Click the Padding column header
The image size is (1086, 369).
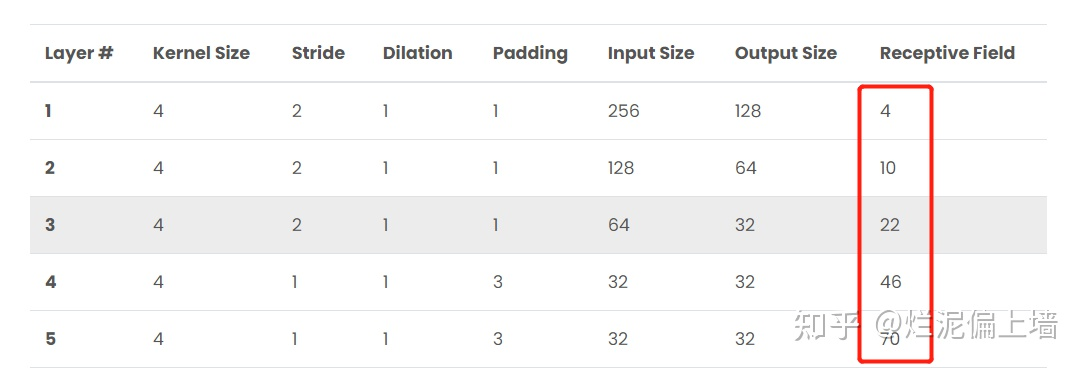pos(530,53)
